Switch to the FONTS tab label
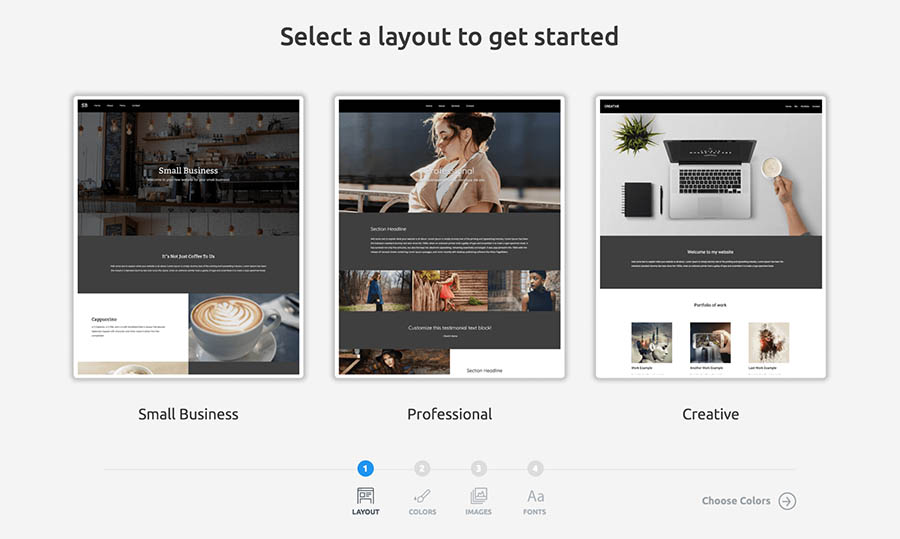This screenshot has width=900, height=539. tap(534, 512)
